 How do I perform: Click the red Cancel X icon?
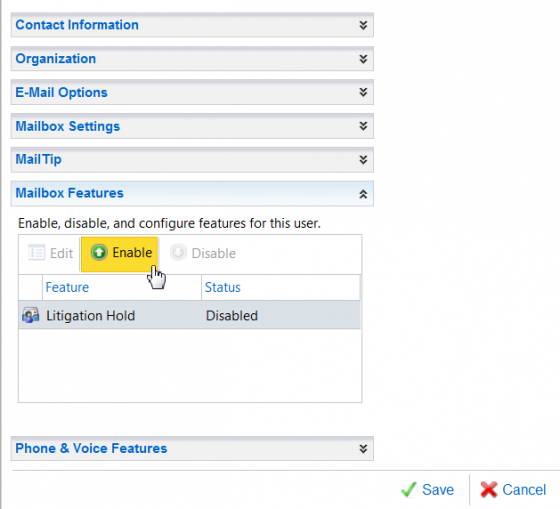point(489,489)
